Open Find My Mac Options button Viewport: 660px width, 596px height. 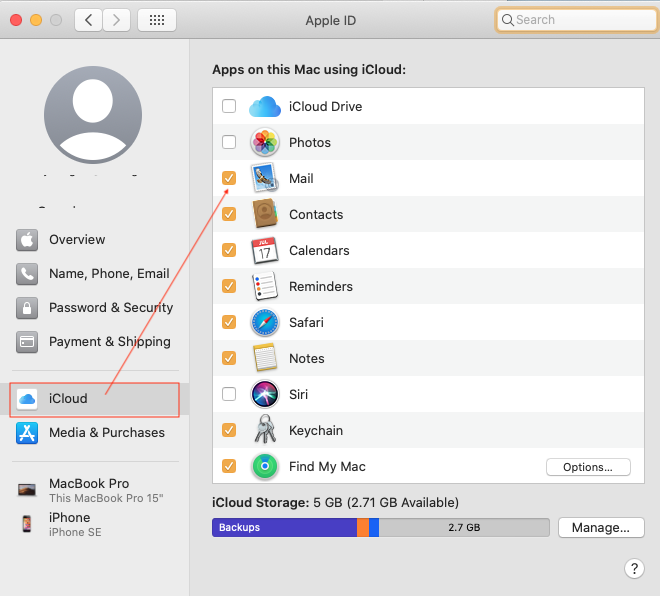(588, 467)
